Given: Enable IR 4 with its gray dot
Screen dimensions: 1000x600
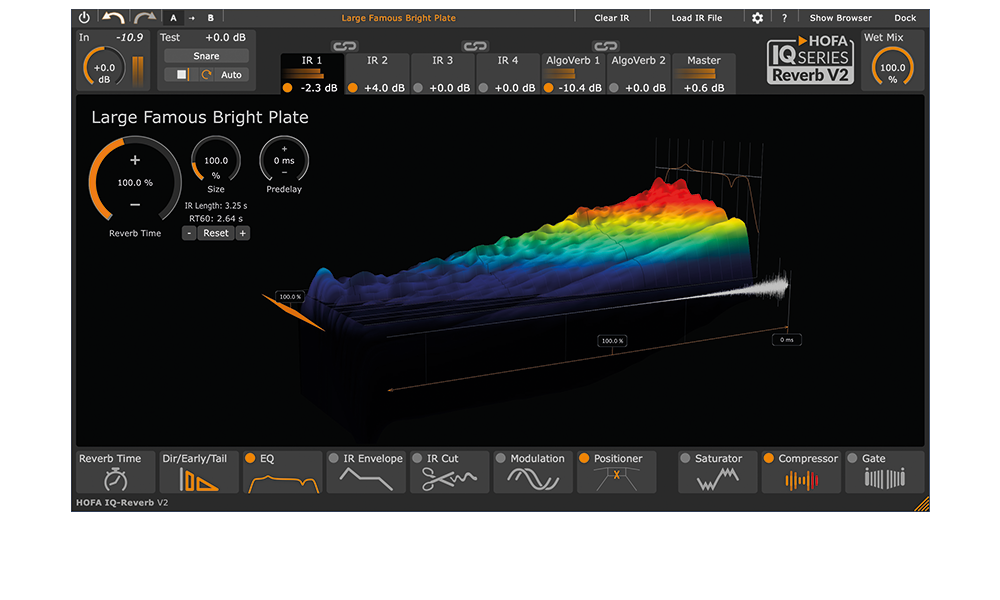Looking at the screenshot, I should [483, 88].
